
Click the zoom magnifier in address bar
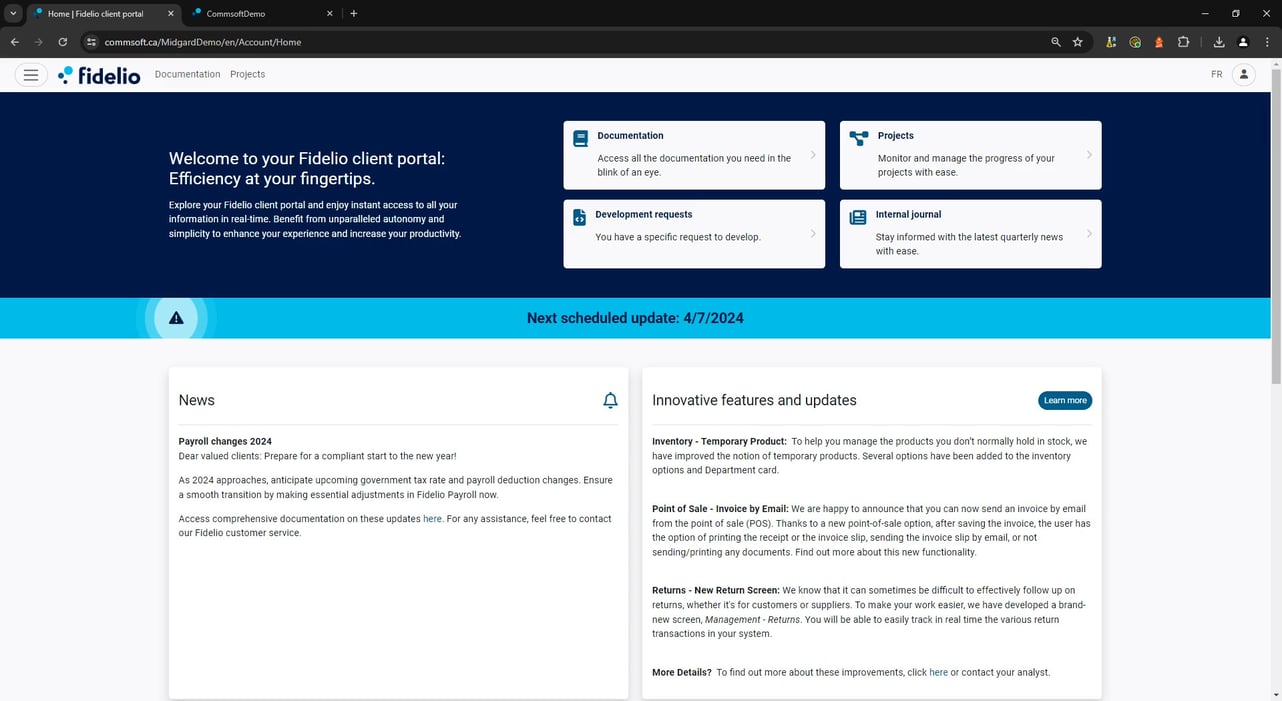1056,42
